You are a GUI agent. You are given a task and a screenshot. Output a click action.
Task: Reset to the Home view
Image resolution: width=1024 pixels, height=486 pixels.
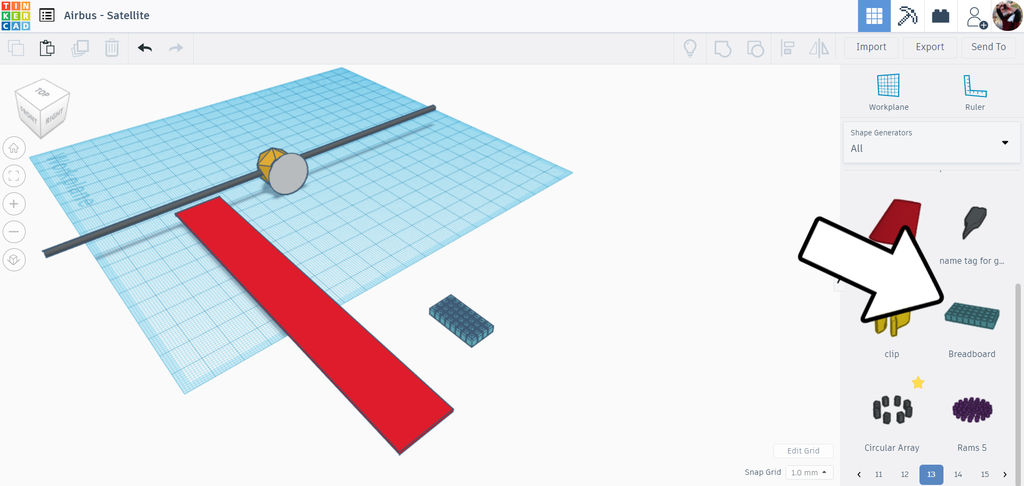click(x=14, y=148)
